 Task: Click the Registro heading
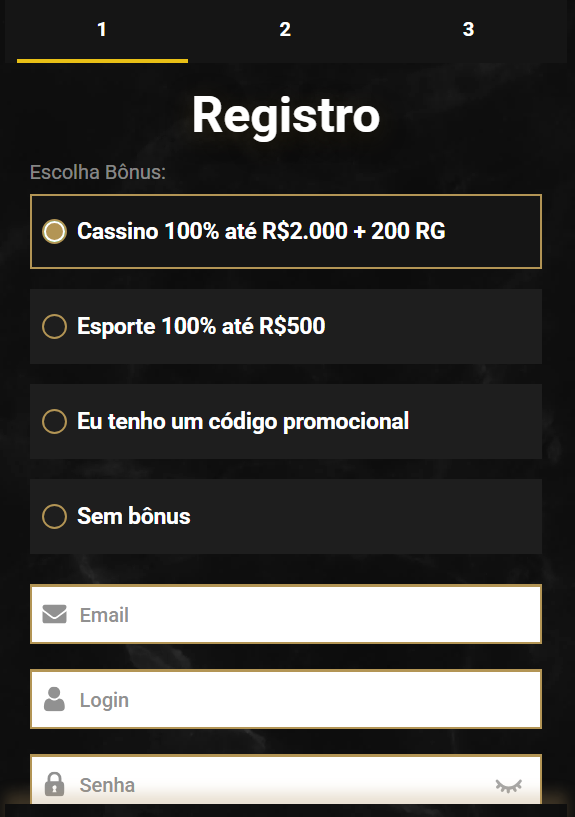tap(286, 116)
